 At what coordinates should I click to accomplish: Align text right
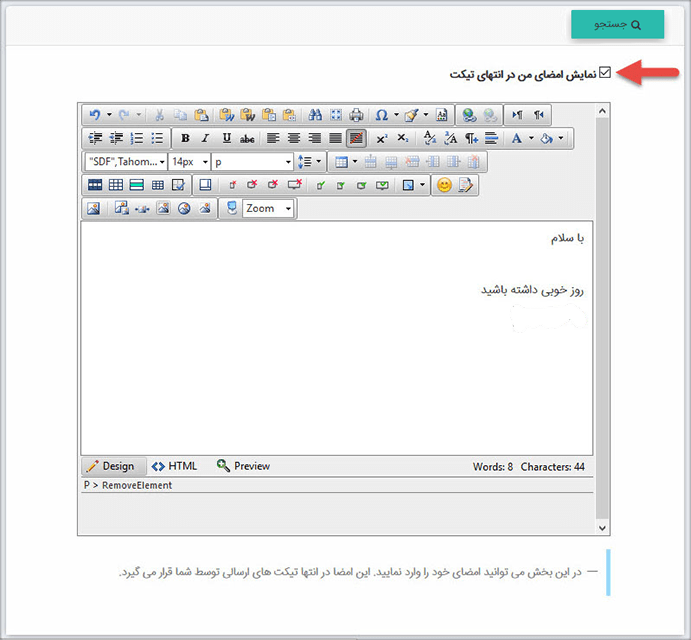tap(314, 138)
